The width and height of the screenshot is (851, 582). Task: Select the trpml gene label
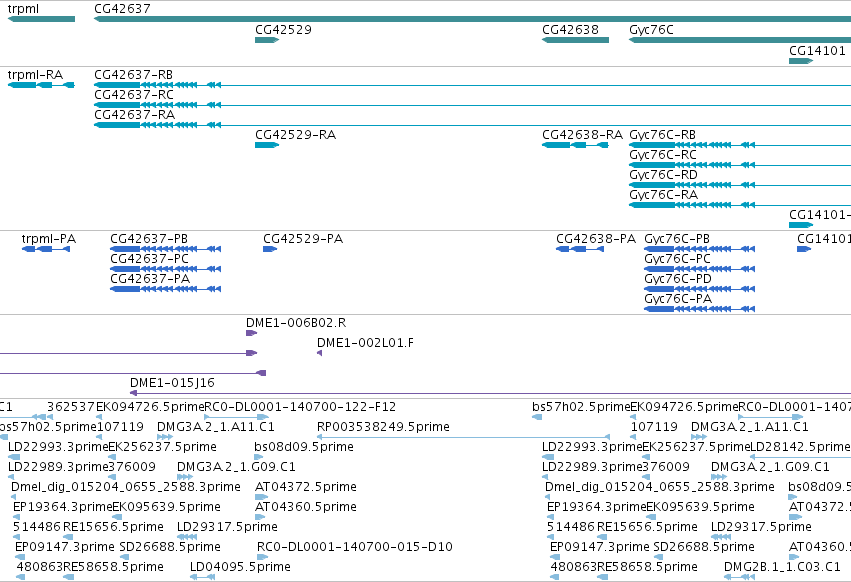[23, 9]
